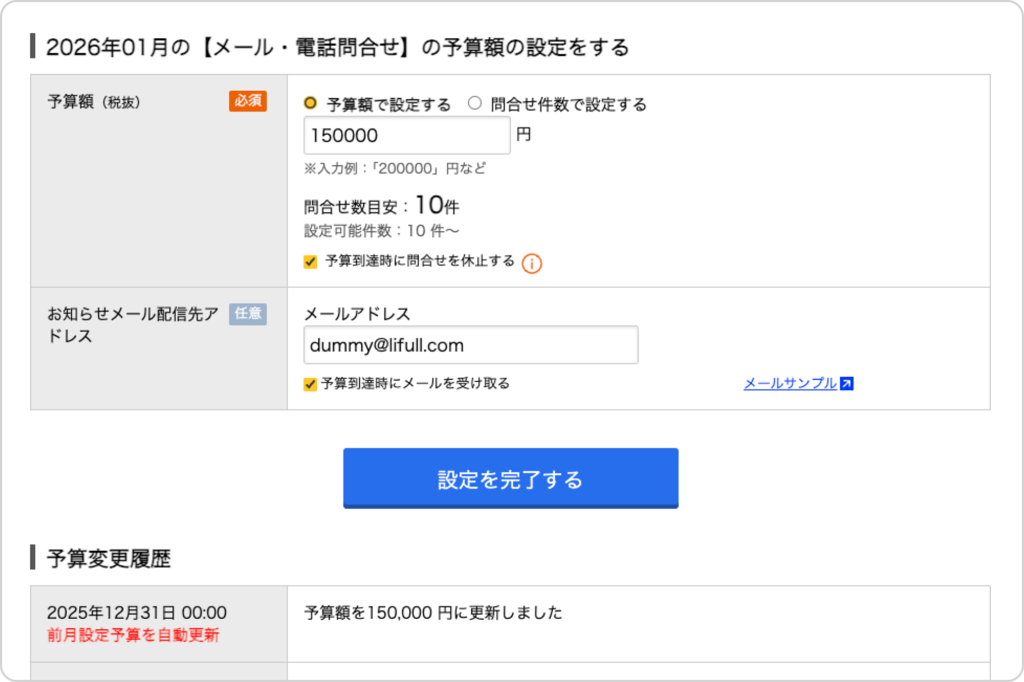Viewport: 1024px width, 682px height.
Task: Toggle 予算到達時に問合せを休止する checkbox
Action: coord(310,262)
